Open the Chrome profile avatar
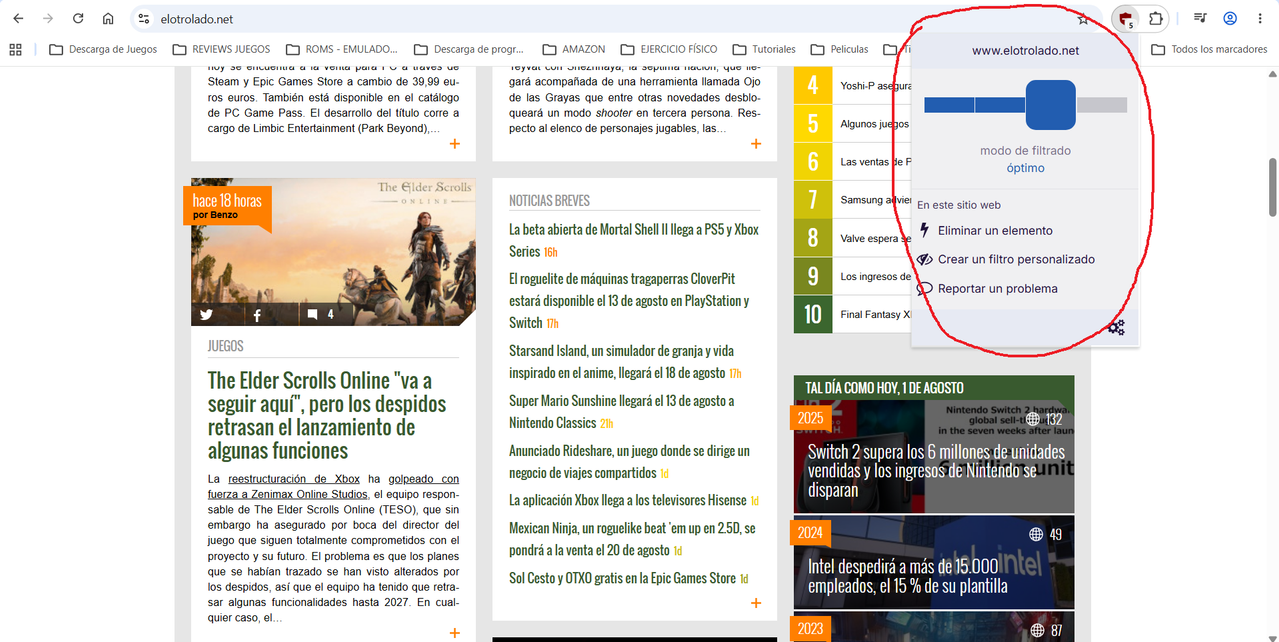Screen dimensions: 1279x642 coord(1230,19)
